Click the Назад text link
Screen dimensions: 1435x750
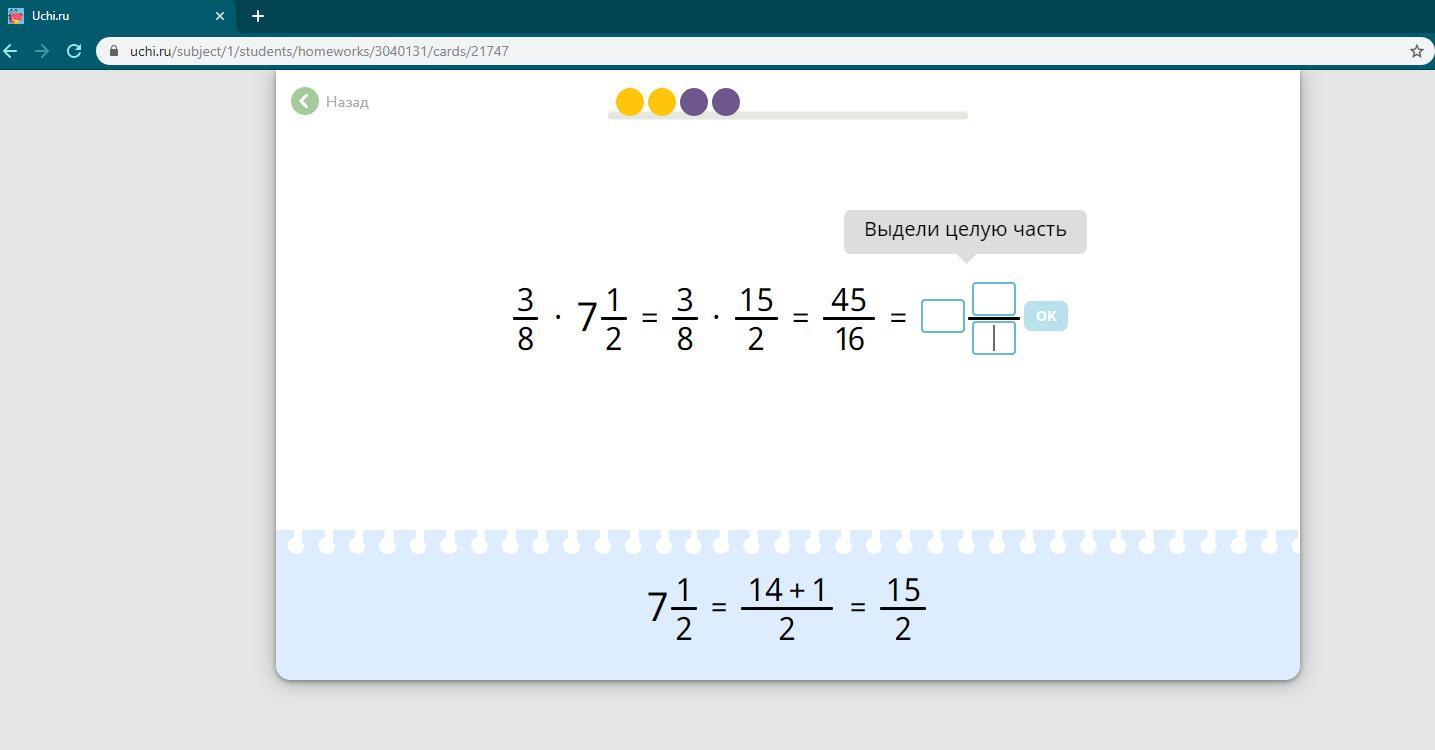pos(347,102)
